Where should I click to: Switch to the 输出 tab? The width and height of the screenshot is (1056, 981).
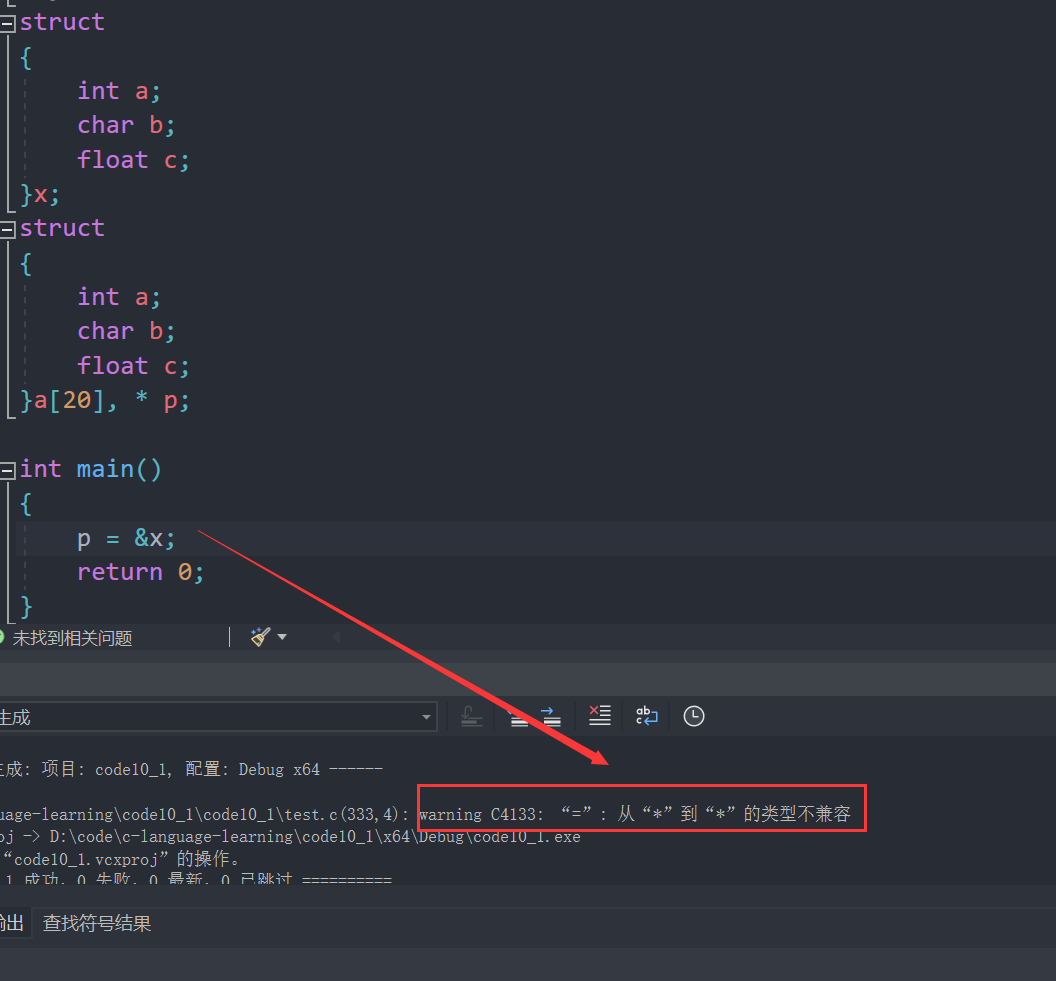tap(11, 923)
